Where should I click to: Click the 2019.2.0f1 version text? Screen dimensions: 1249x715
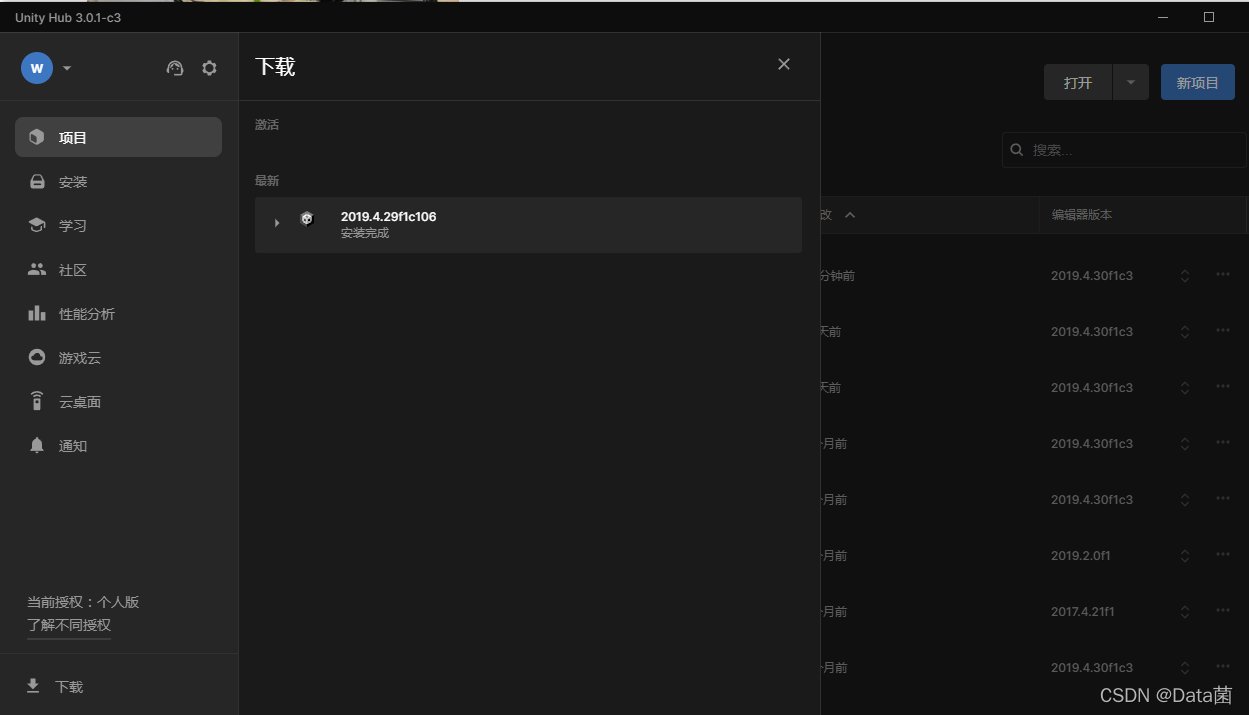coord(1081,556)
